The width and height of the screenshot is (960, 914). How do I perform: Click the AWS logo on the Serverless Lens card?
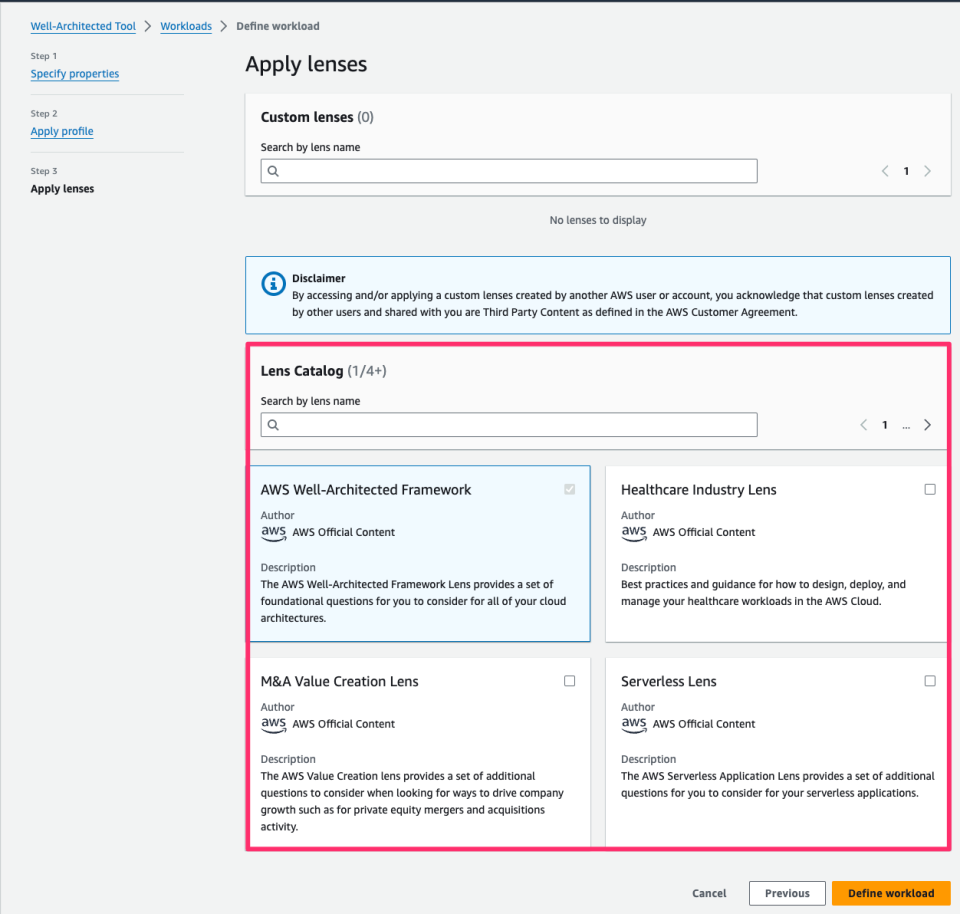[633, 724]
